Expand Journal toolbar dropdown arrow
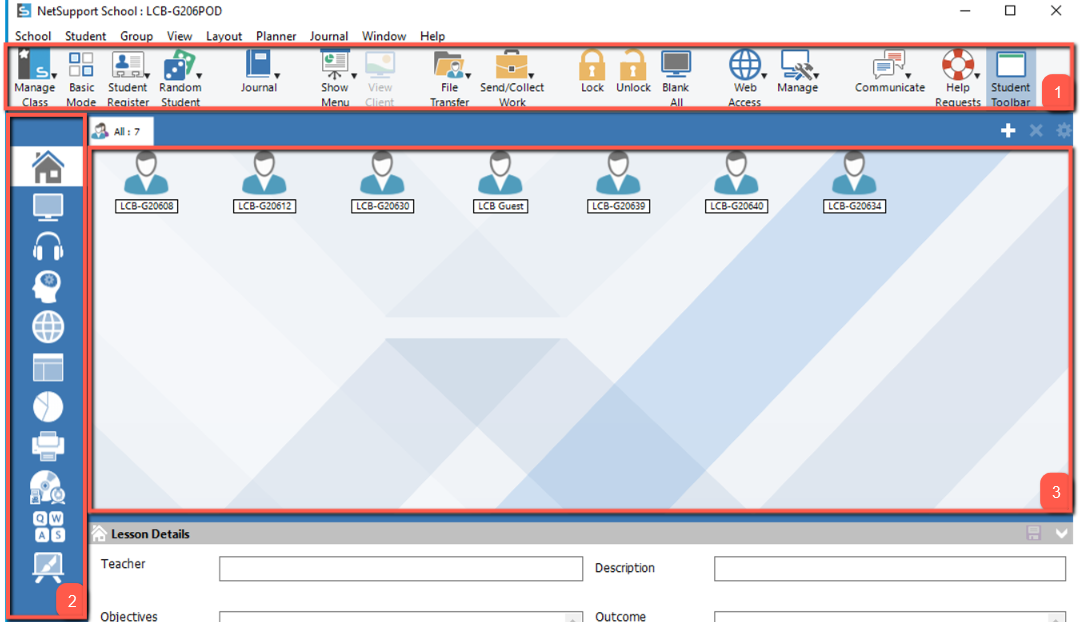 277,76
